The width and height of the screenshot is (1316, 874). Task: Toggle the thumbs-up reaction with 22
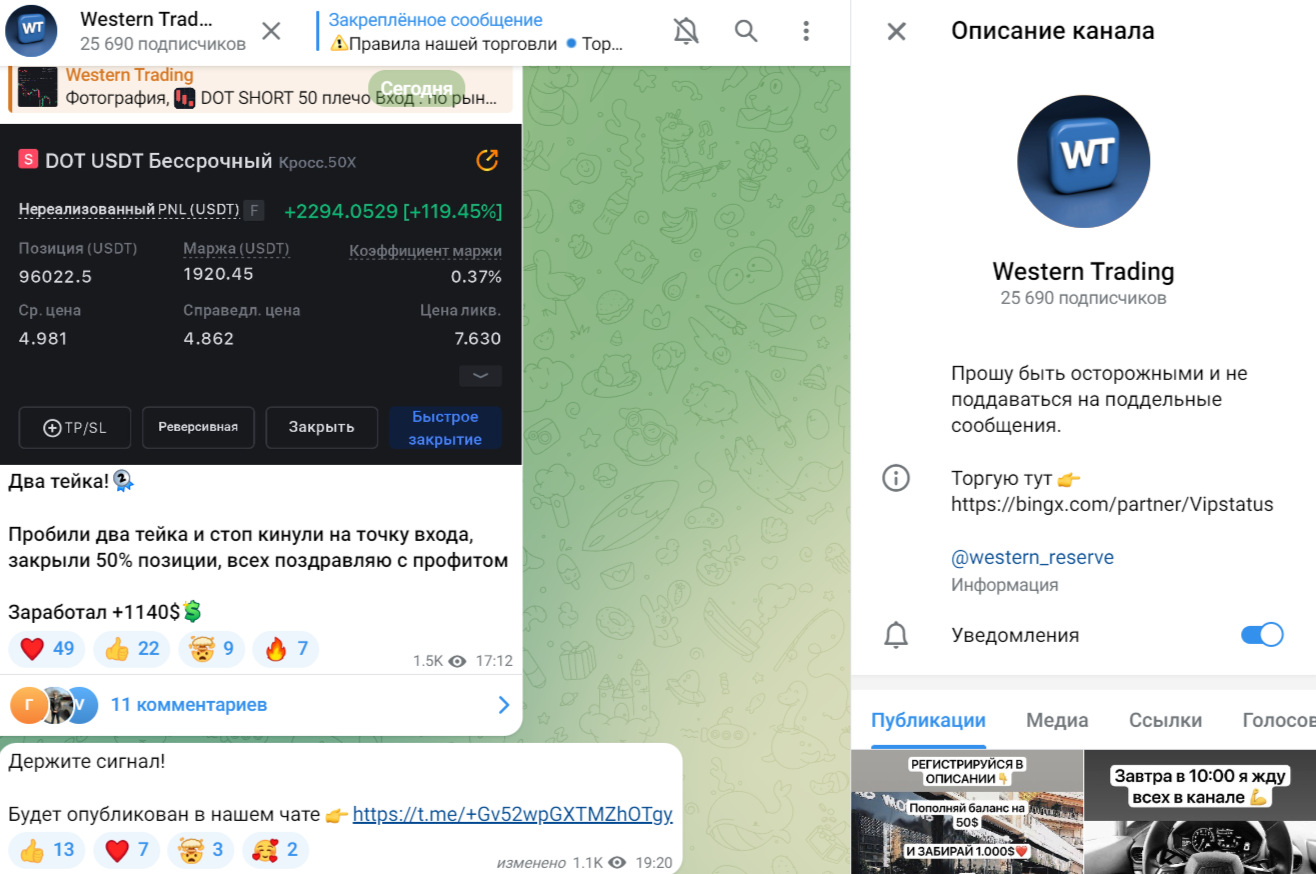click(132, 649)
